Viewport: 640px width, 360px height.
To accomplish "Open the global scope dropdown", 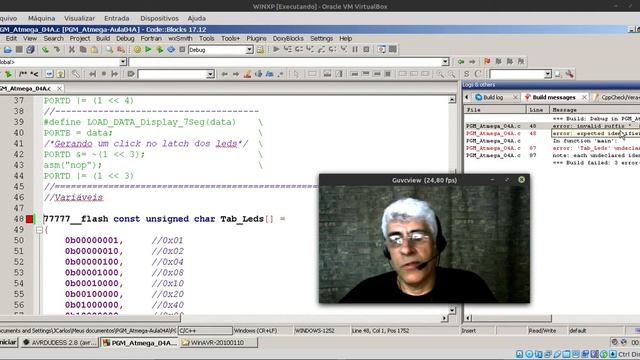I will (x=123, y=62).
